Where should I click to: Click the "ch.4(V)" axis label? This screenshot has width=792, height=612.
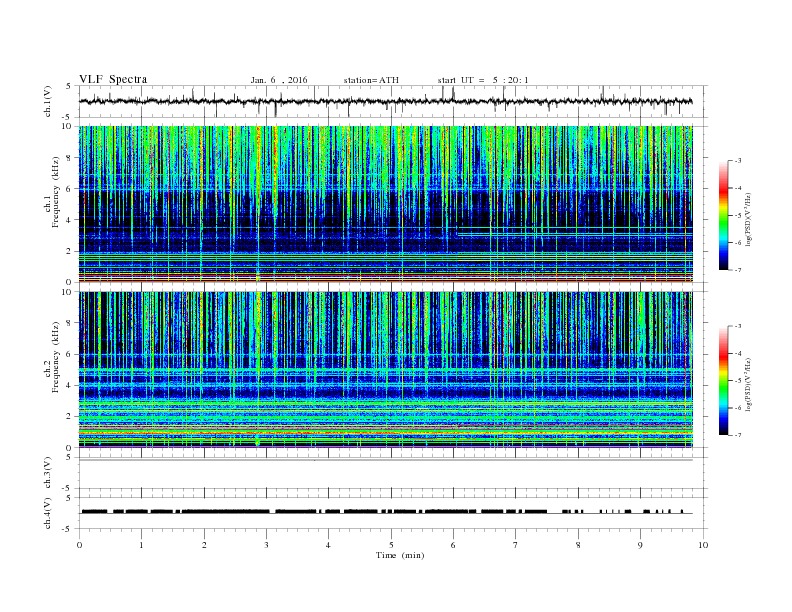click(47, 513)
